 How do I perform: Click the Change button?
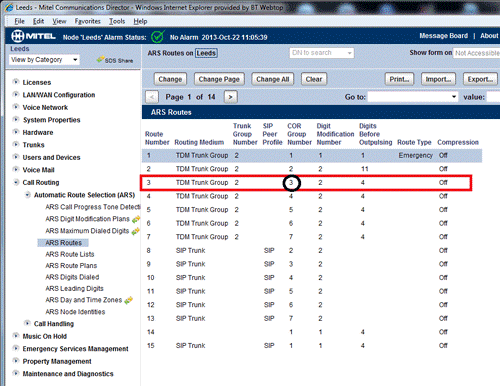point(170,79)
